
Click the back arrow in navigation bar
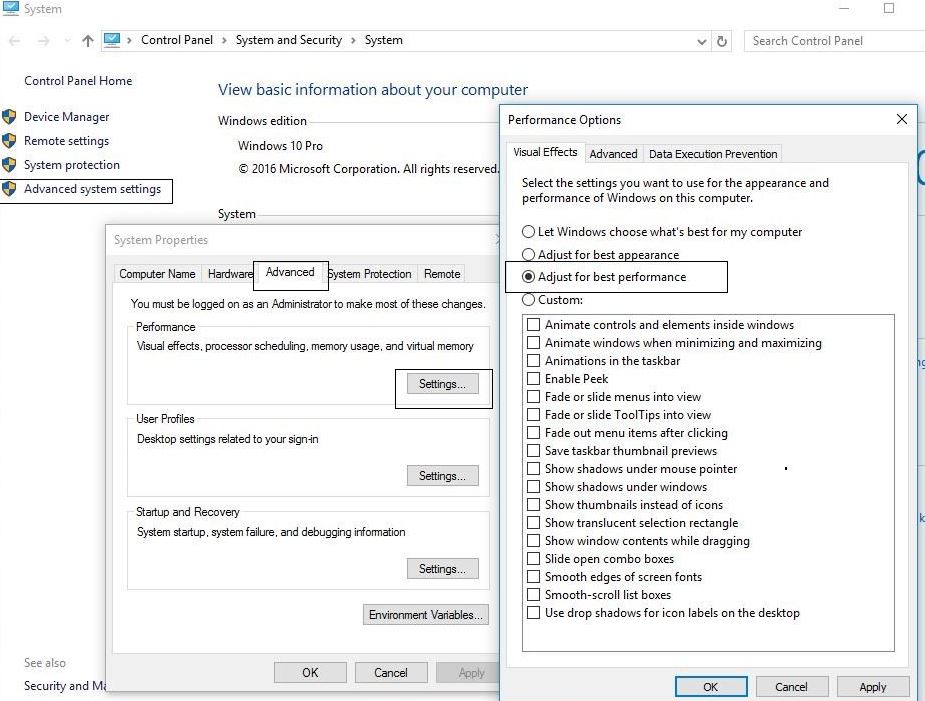pos(16,41)
